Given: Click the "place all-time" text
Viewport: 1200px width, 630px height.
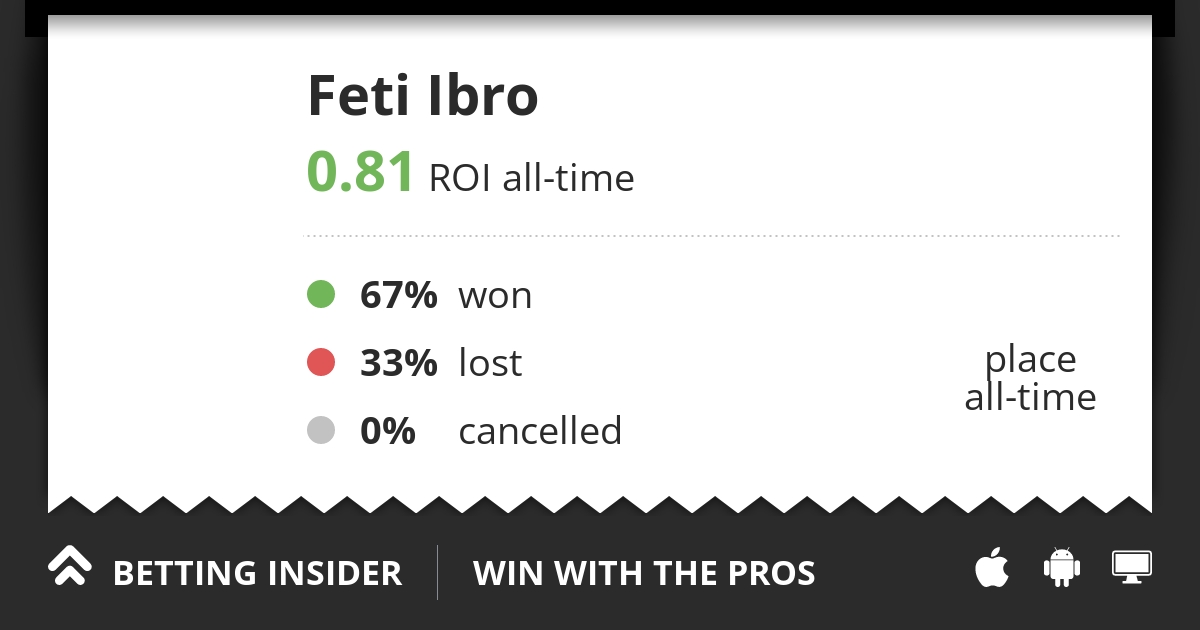Looking at the screenshot, I should click(1030, 378).
